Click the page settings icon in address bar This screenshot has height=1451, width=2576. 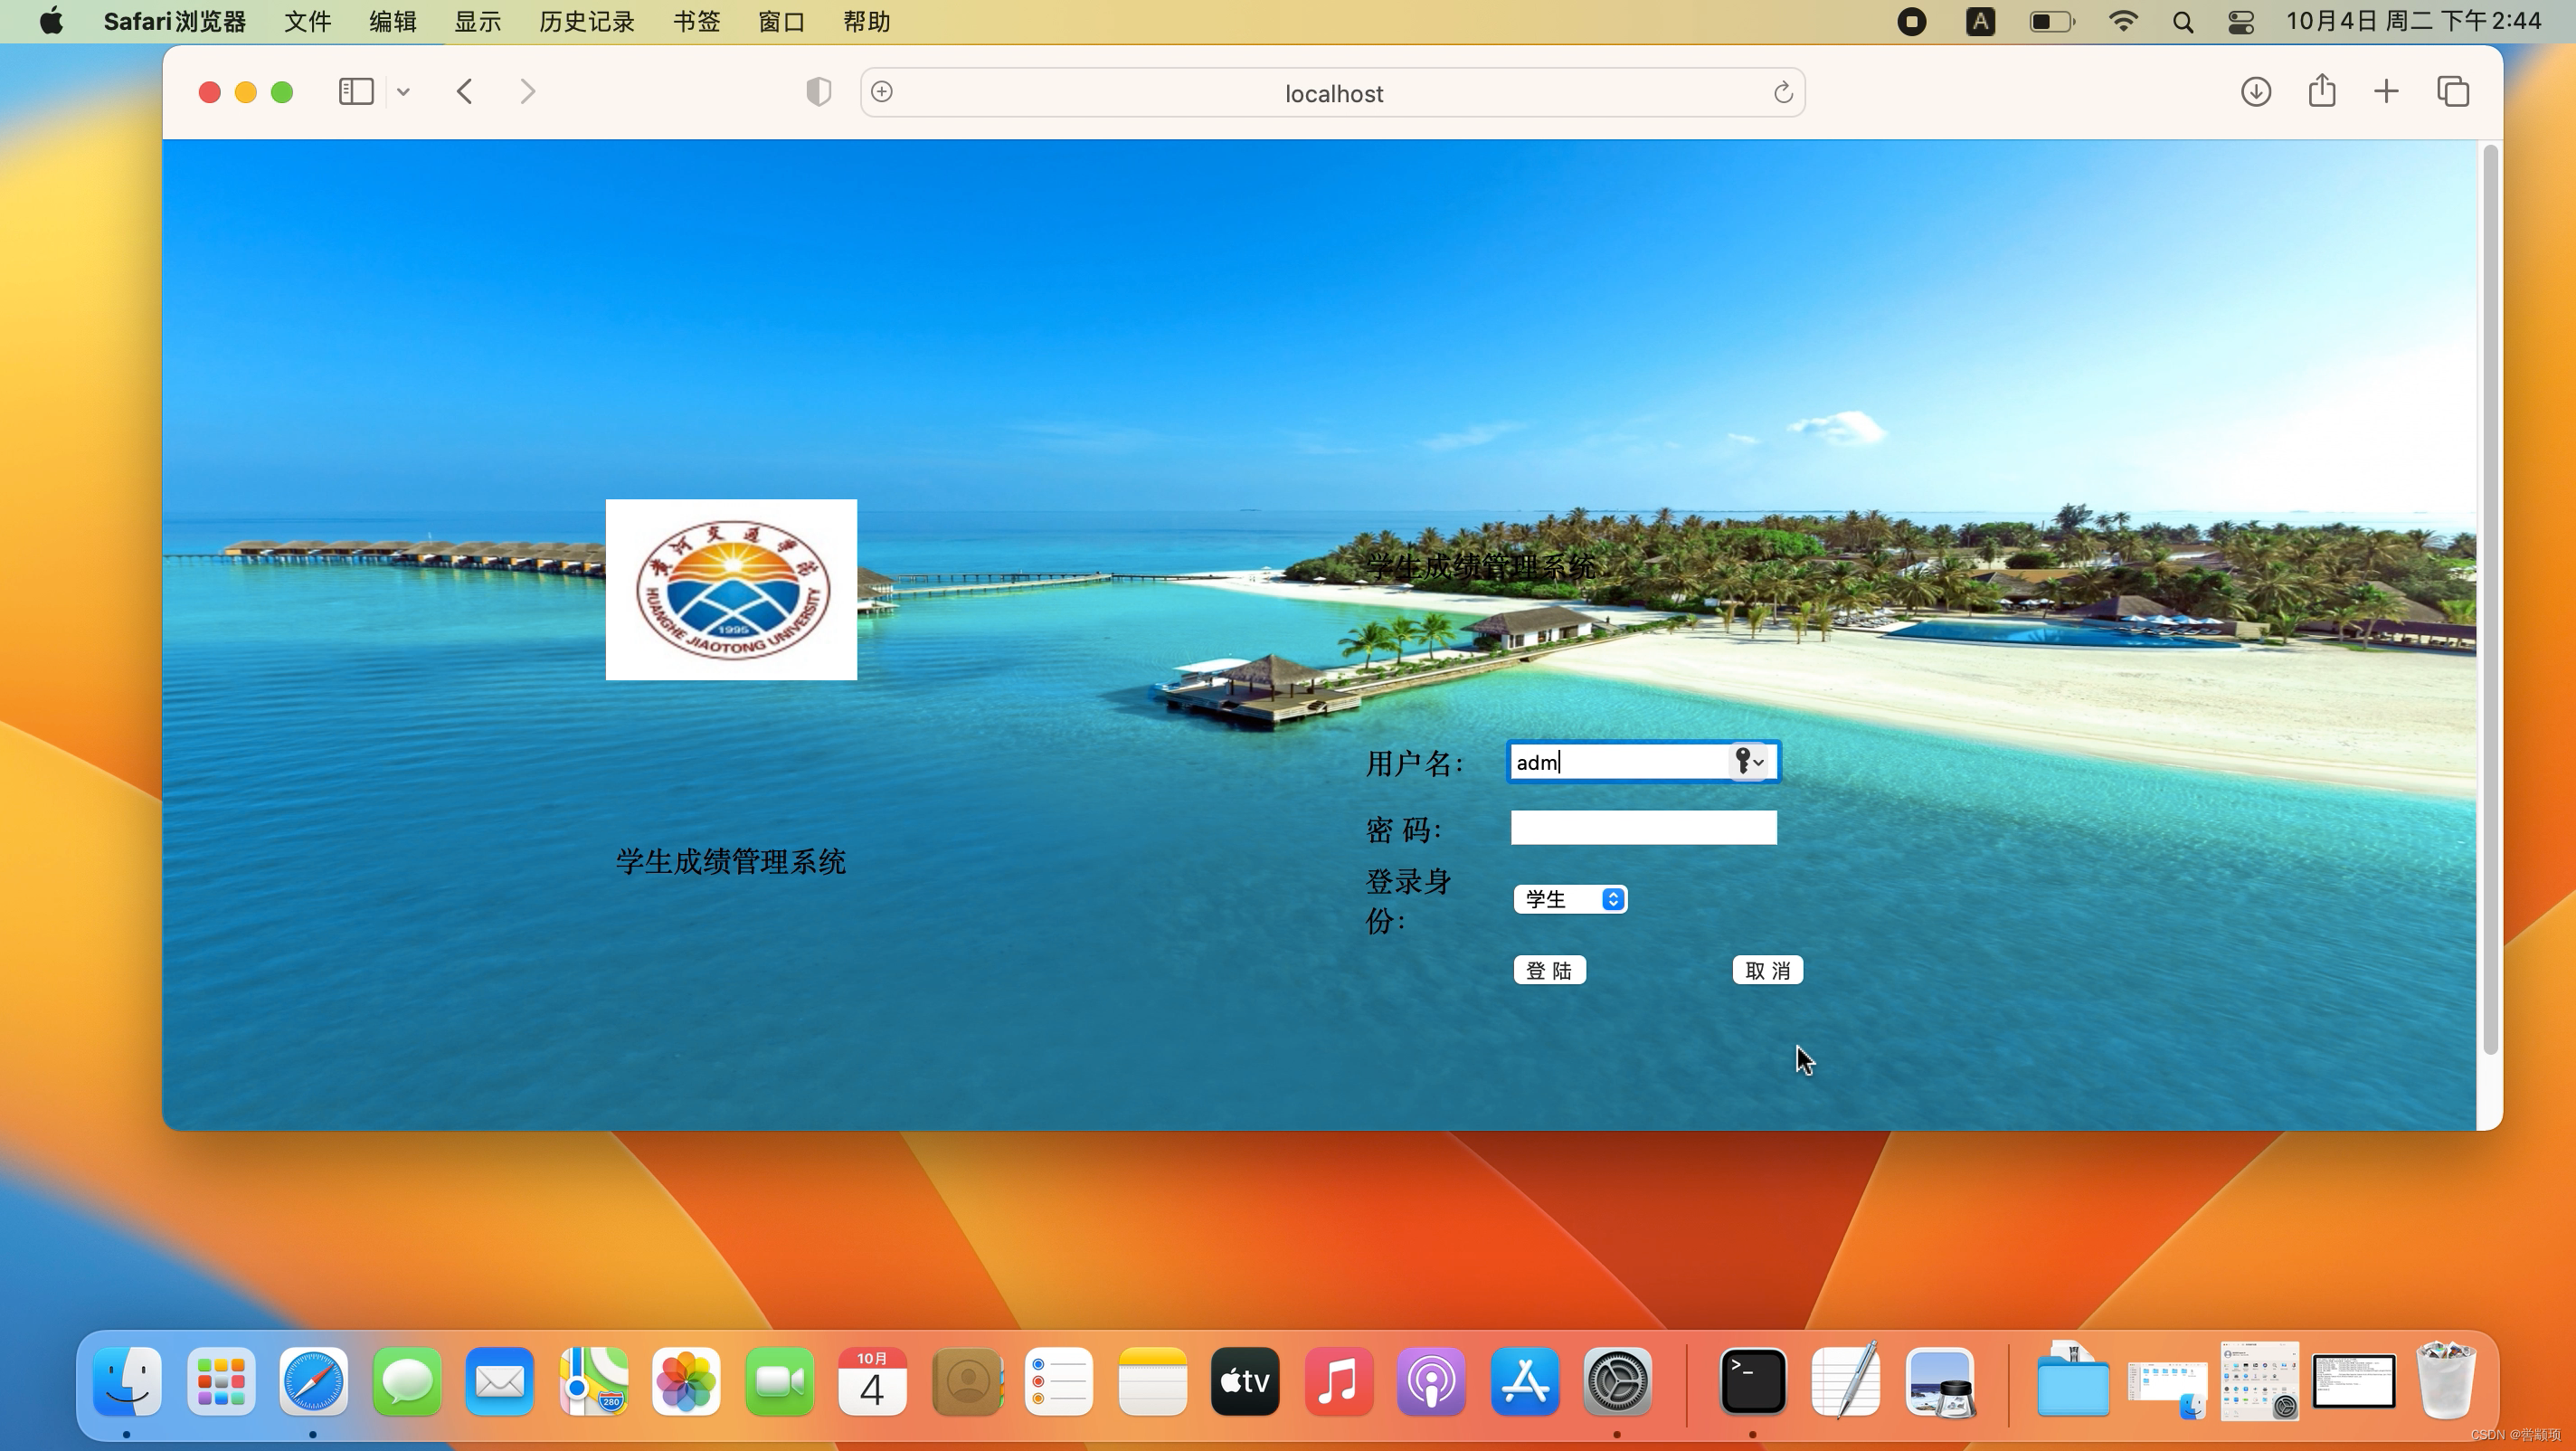(x=882, y=92)
